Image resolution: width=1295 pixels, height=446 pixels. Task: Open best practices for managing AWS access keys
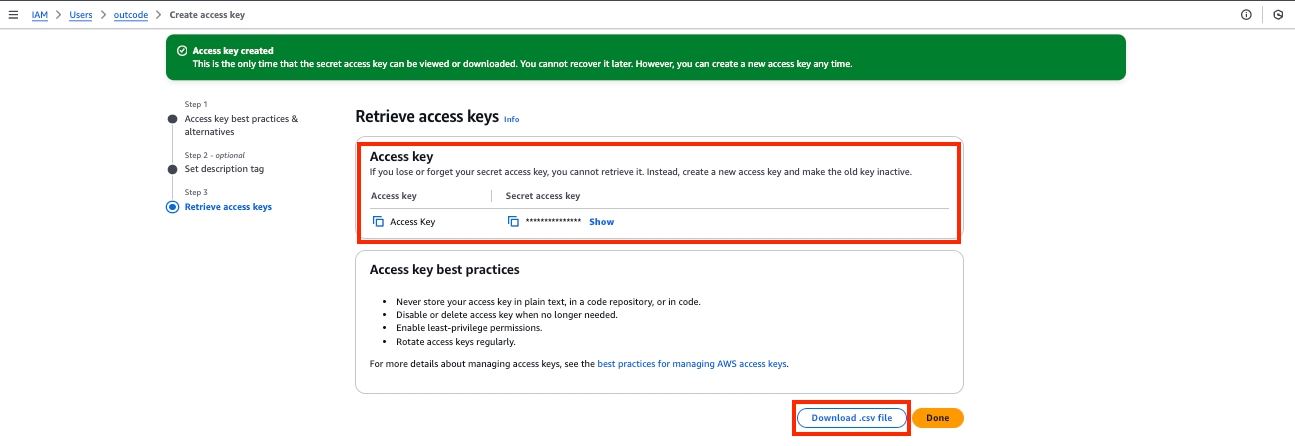[692, 364]
